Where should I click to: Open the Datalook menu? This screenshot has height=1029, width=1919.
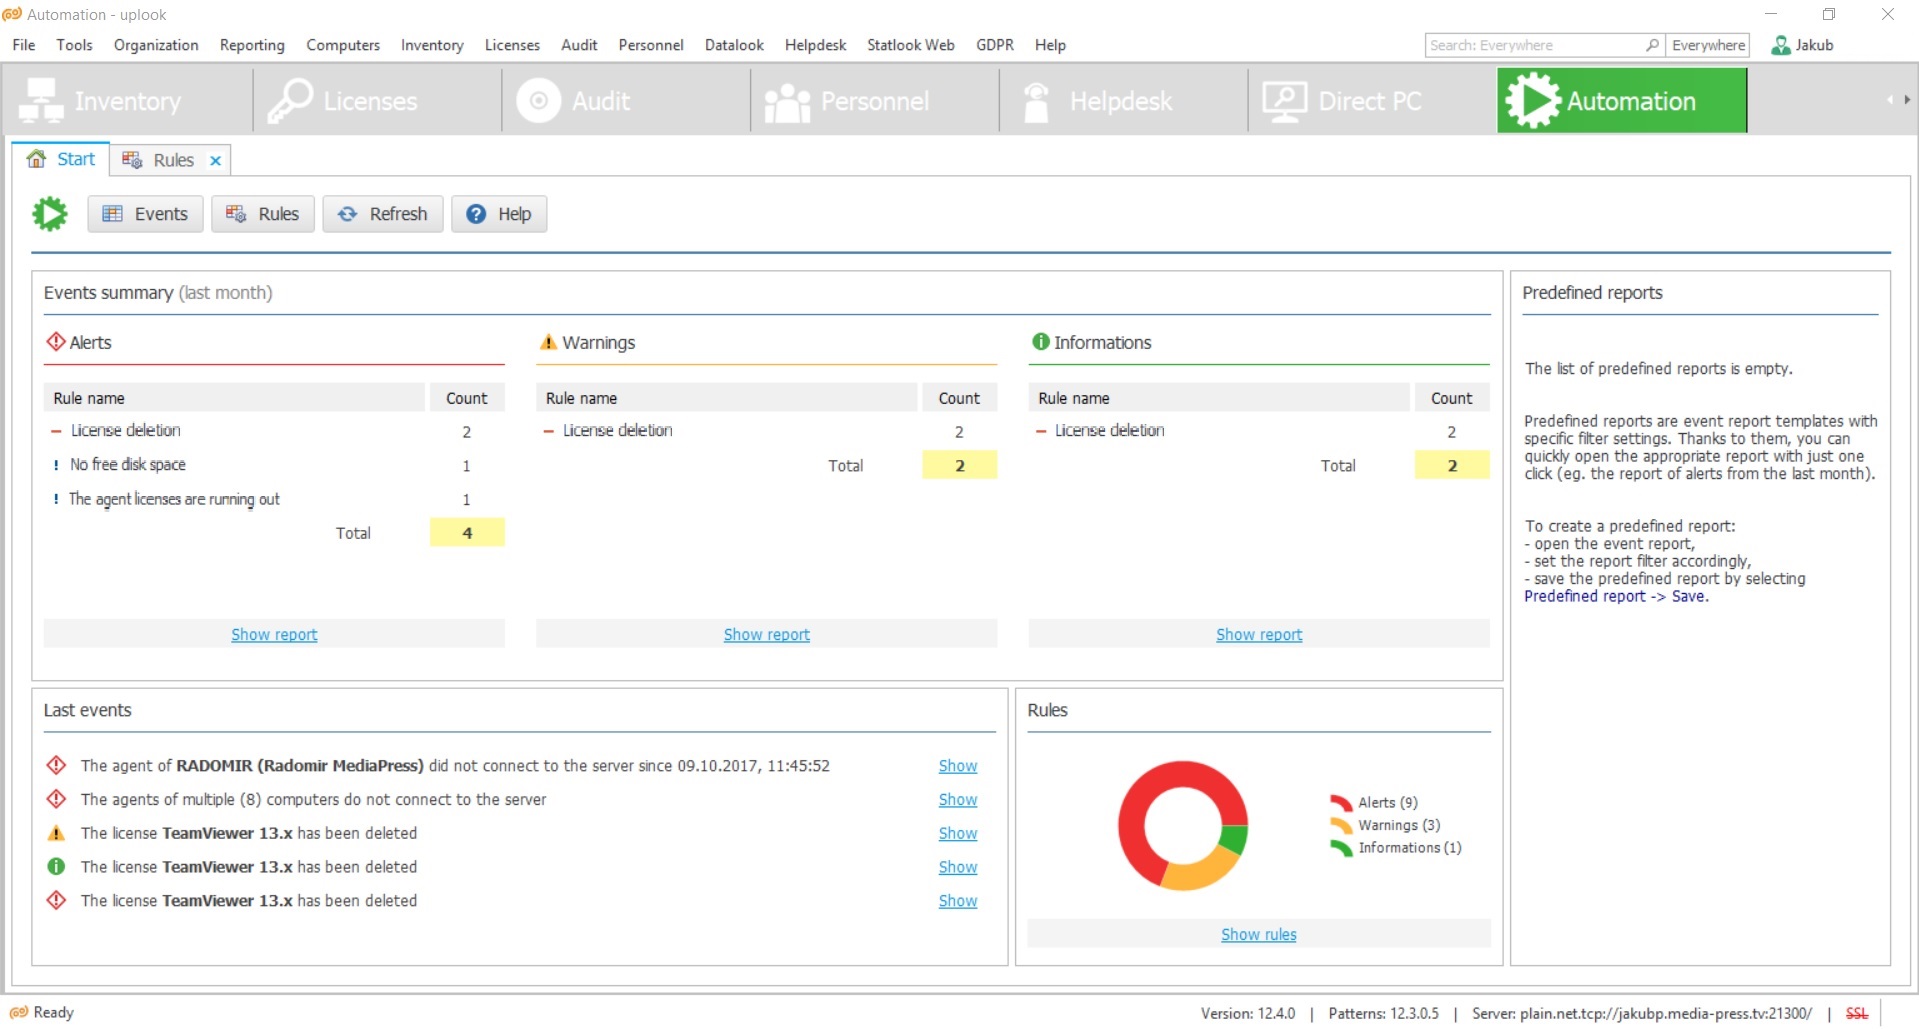click(x=734, y=45)
